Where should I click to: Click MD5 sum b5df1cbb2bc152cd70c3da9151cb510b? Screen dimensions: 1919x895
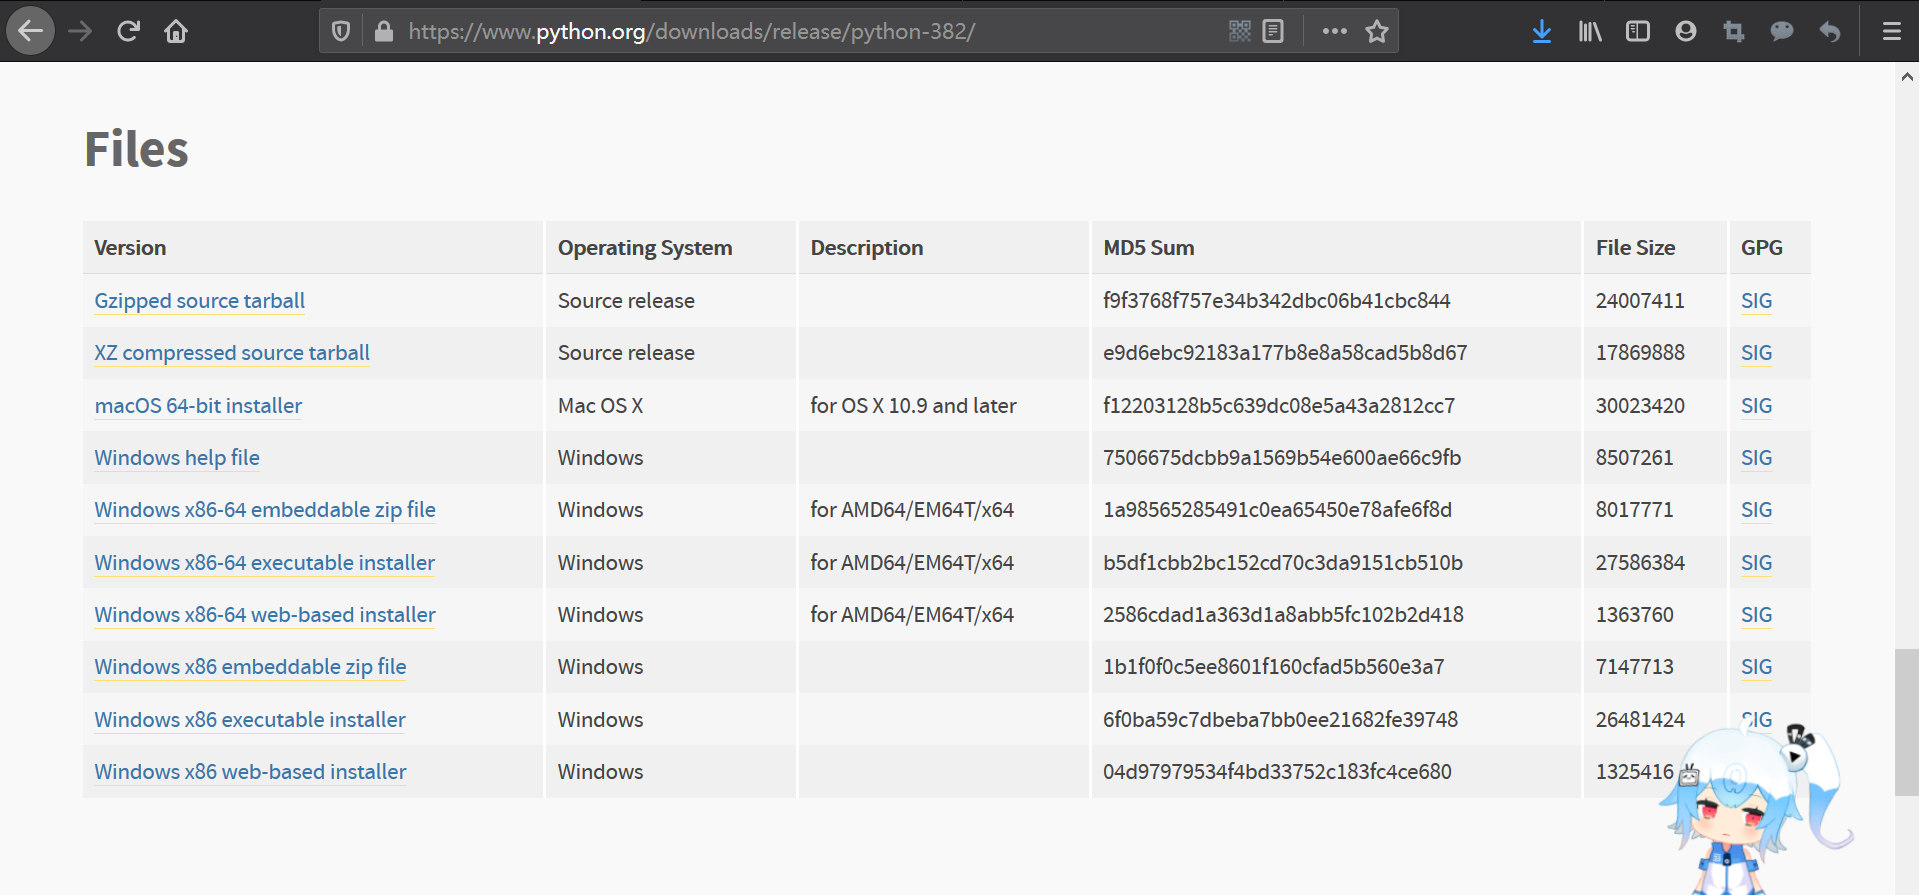coord(1283,563)
